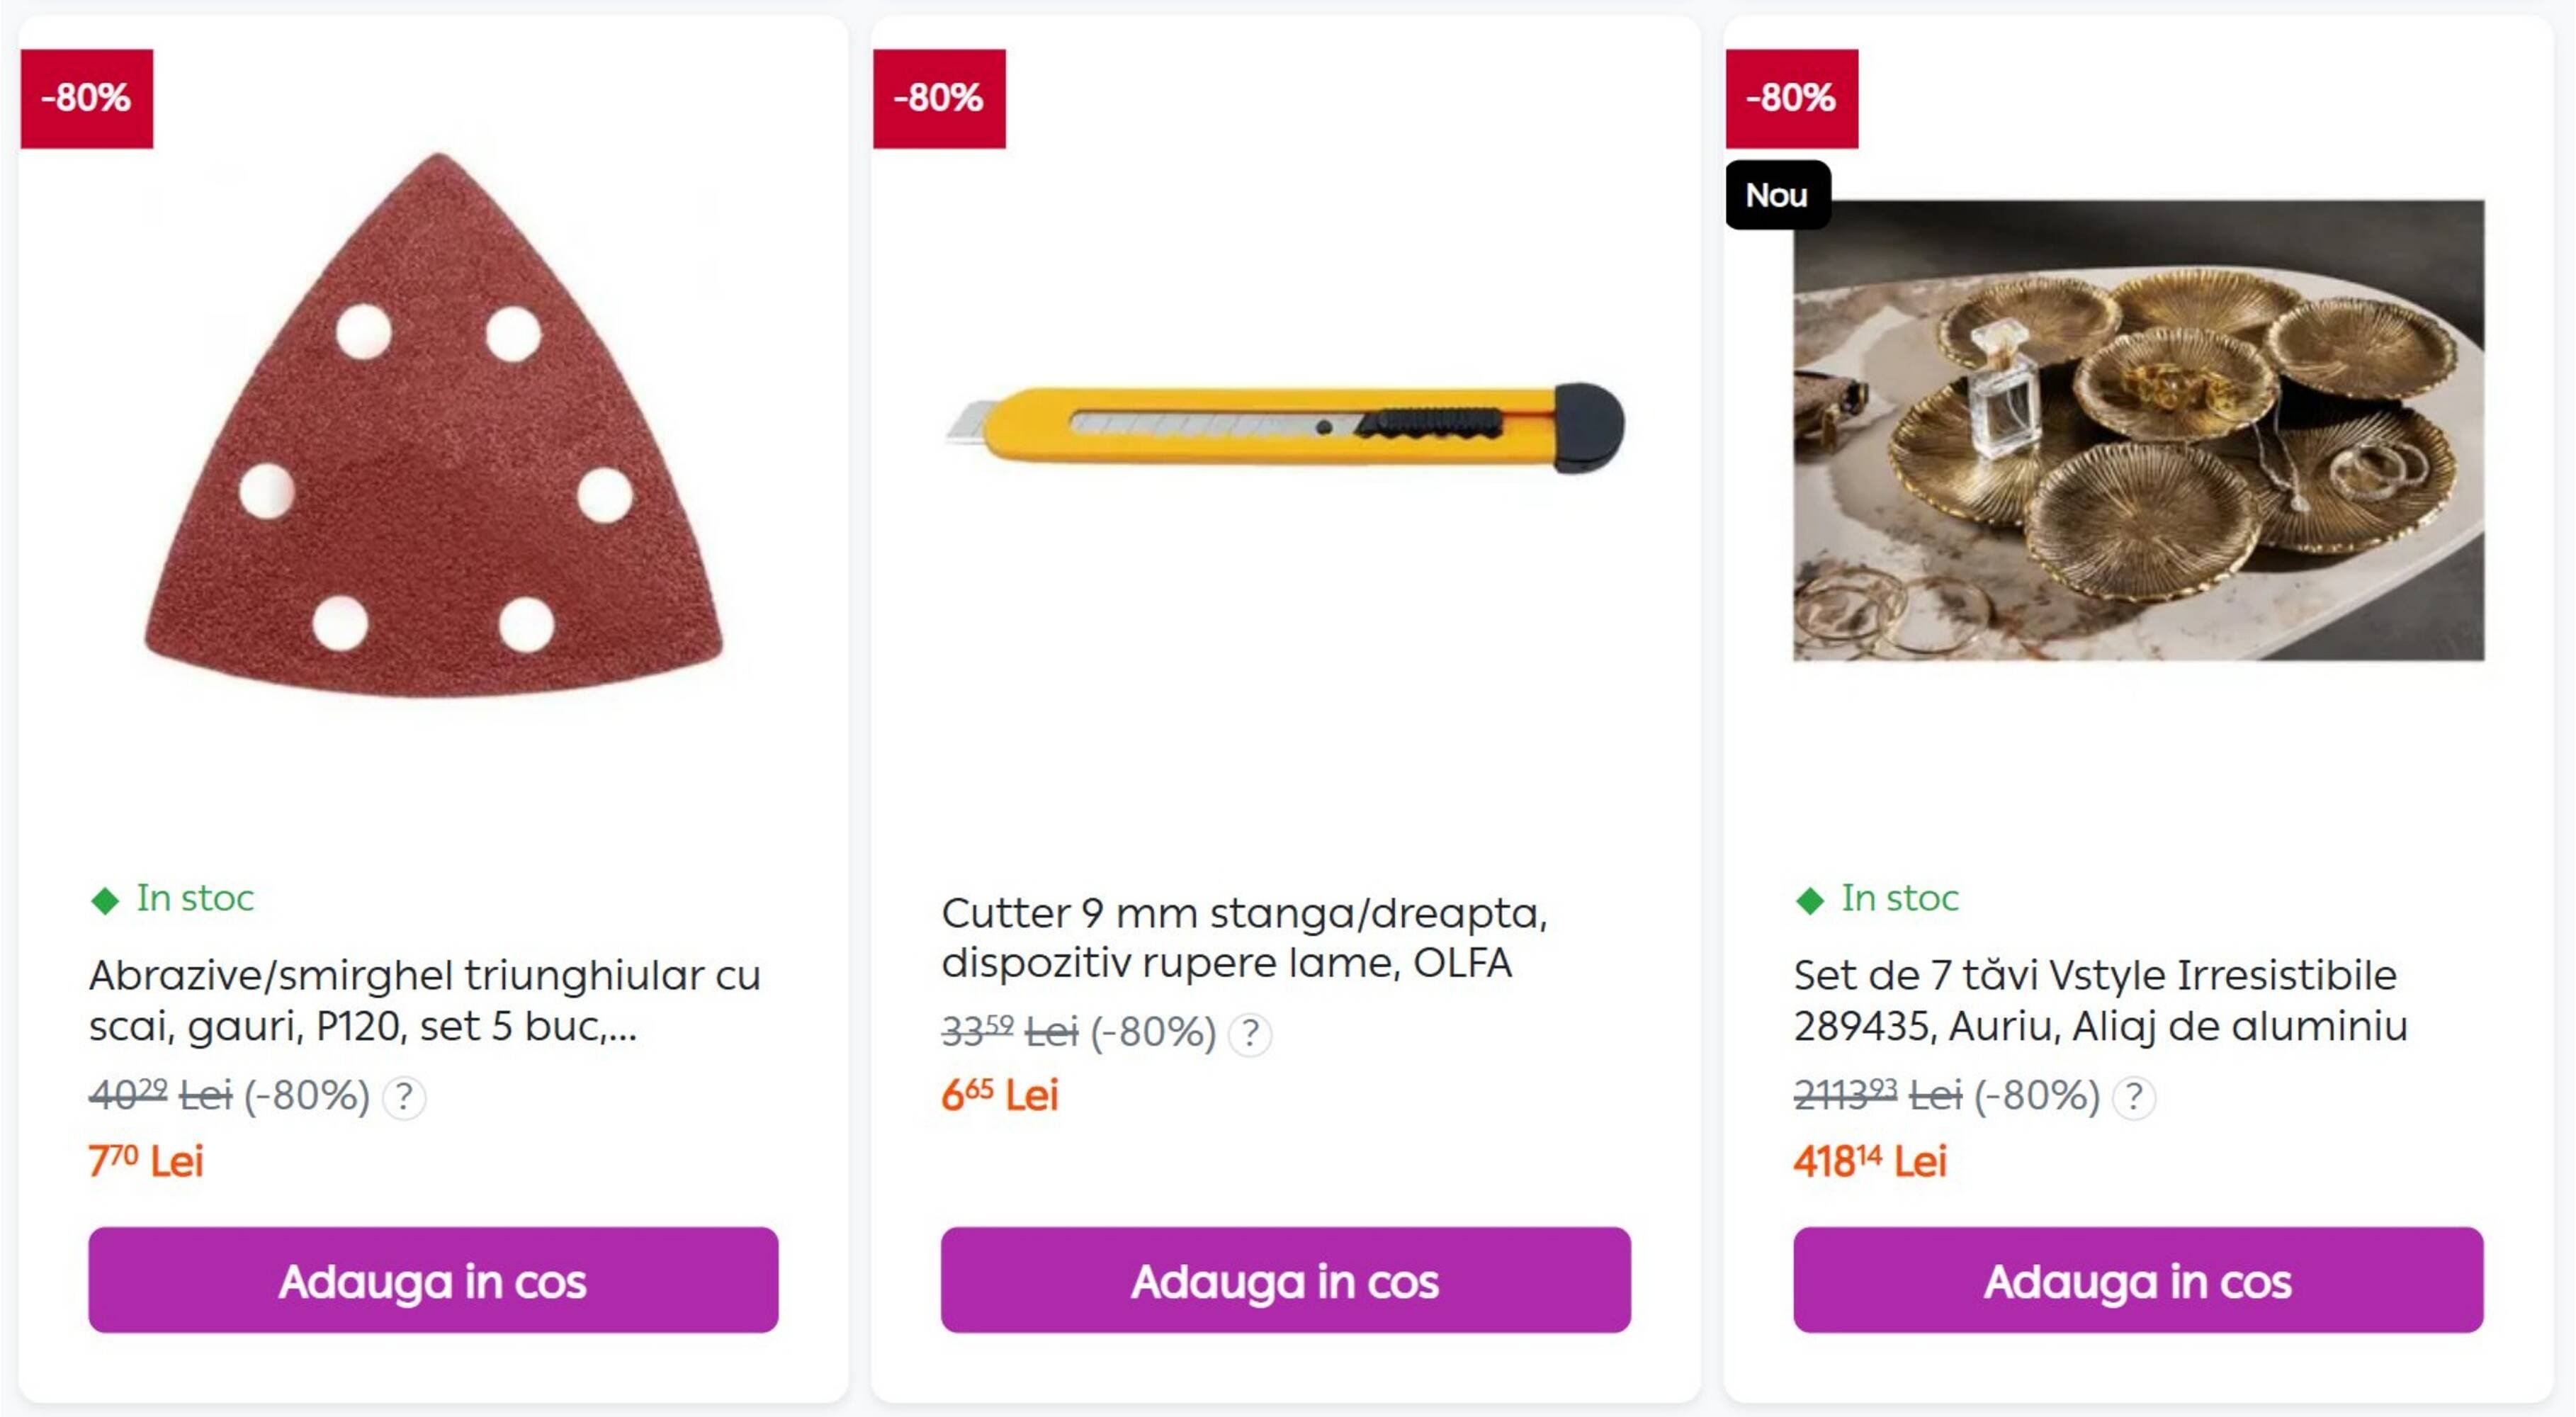Viewport: 2576px width, 1417px height.
Task: Open the Set de 7 tăvi Vstyle title
Action: (2099, 1000)
